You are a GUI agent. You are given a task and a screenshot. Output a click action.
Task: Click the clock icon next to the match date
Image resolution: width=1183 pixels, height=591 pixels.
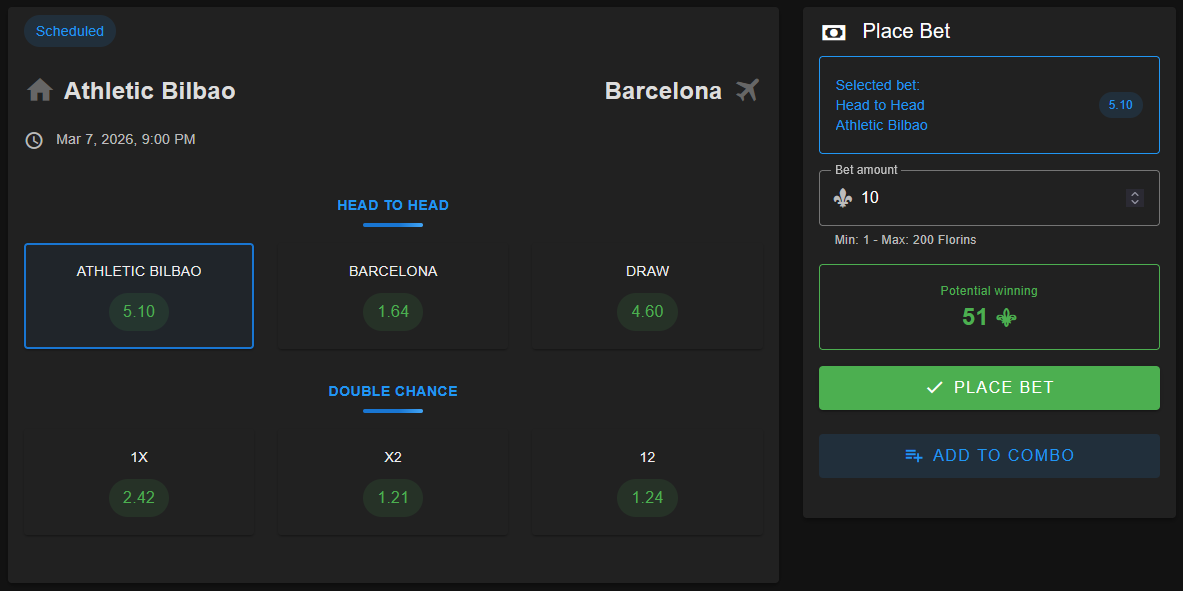point(33,139)
